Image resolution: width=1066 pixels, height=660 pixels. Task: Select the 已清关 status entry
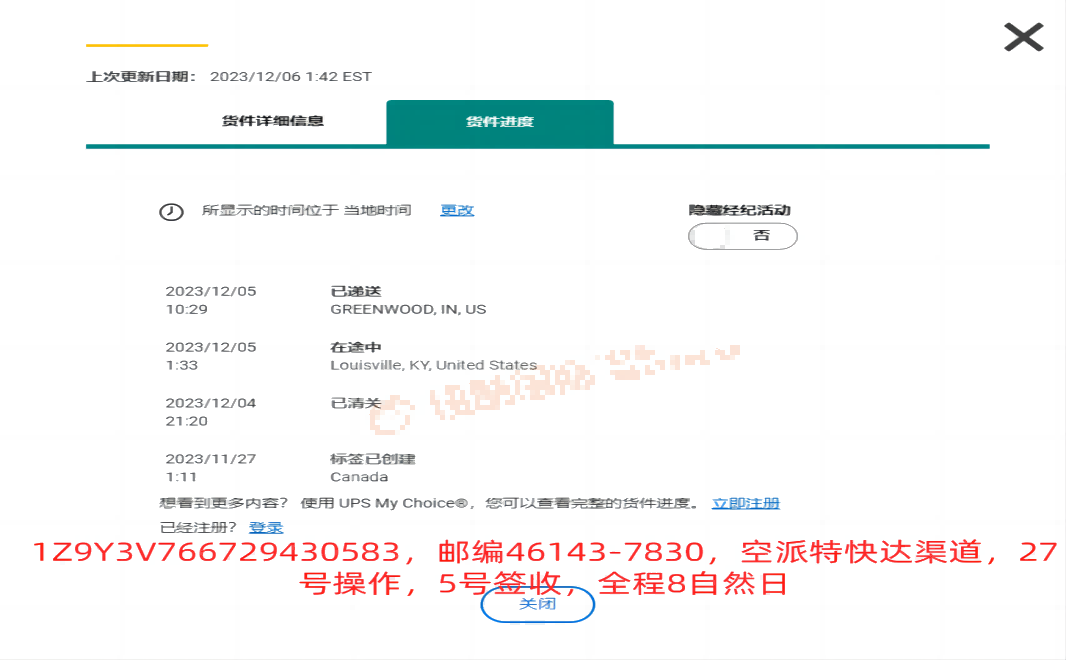click(356, 403)
